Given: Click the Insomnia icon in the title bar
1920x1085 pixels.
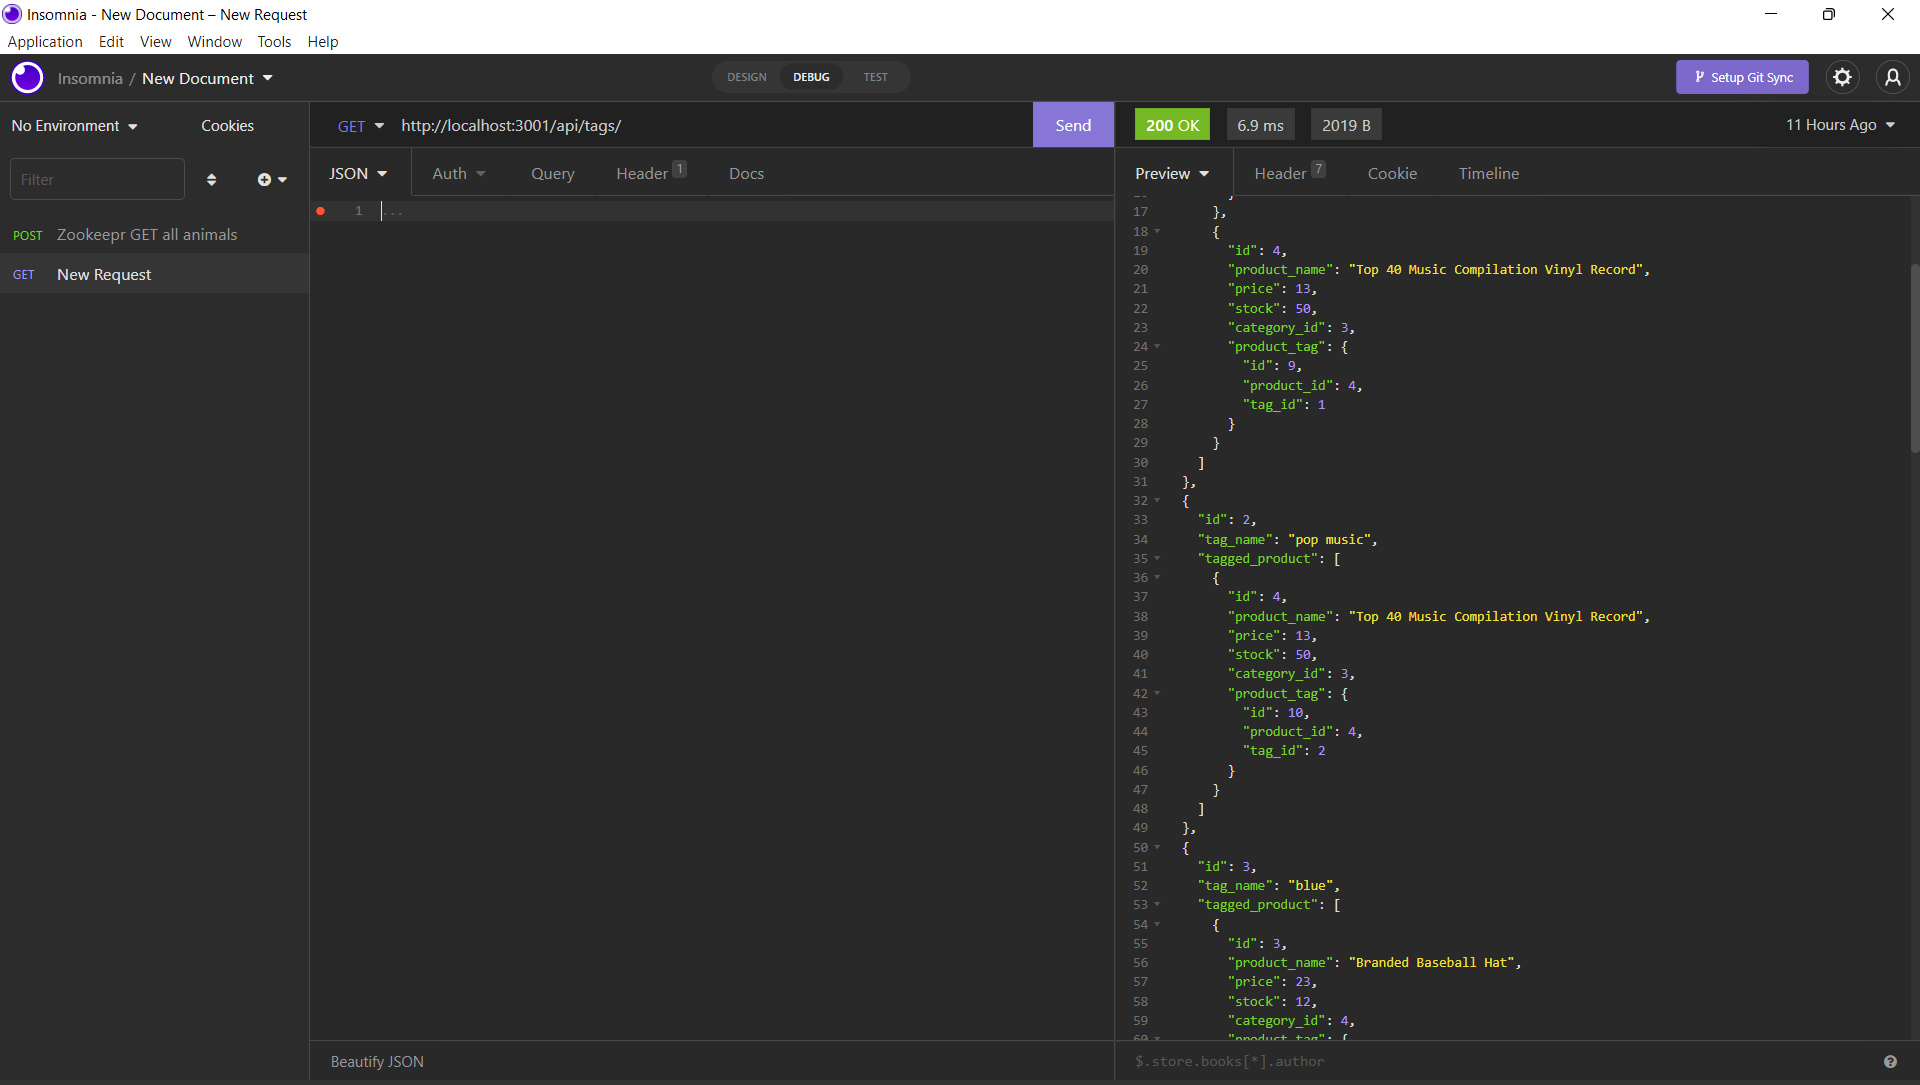Looking at the screenshot, I should pyautogui.click(x=12, y=14).
